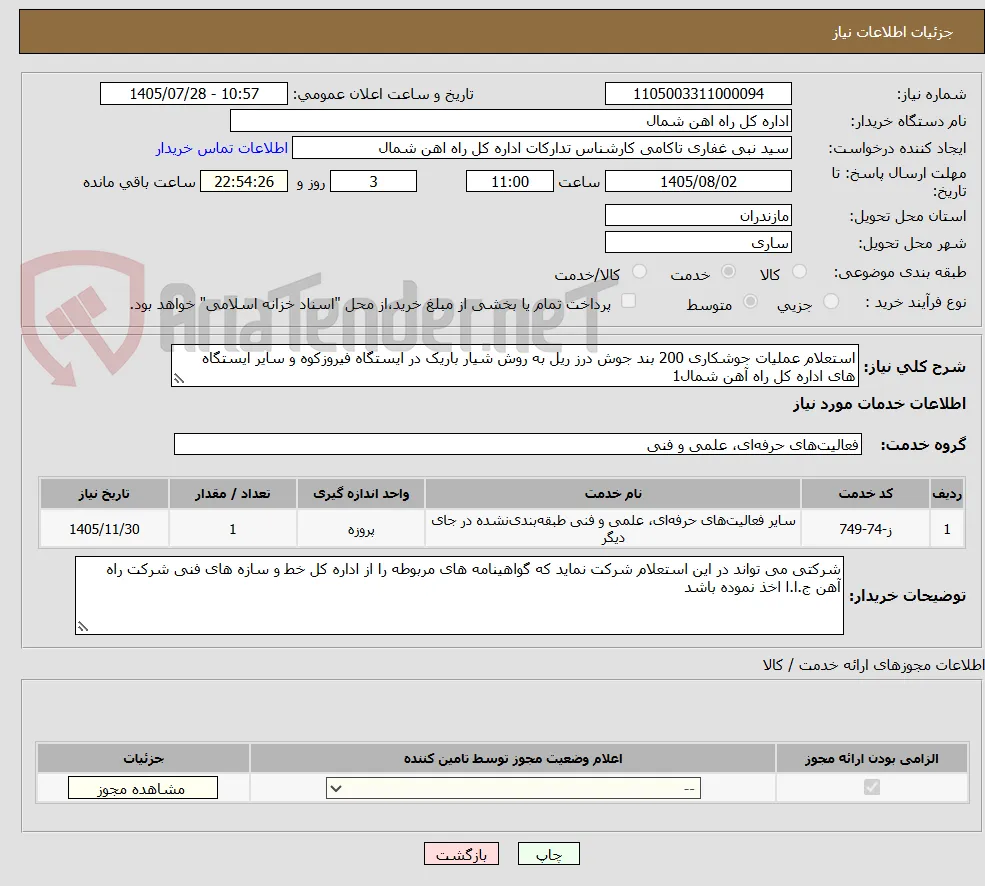This screenshot has height=886, width=985.
Task: Click the service group field فعالیت‌های حرفه‌ای، علمی و فنی
Action: pyautogui.click(x=518, y=444)
